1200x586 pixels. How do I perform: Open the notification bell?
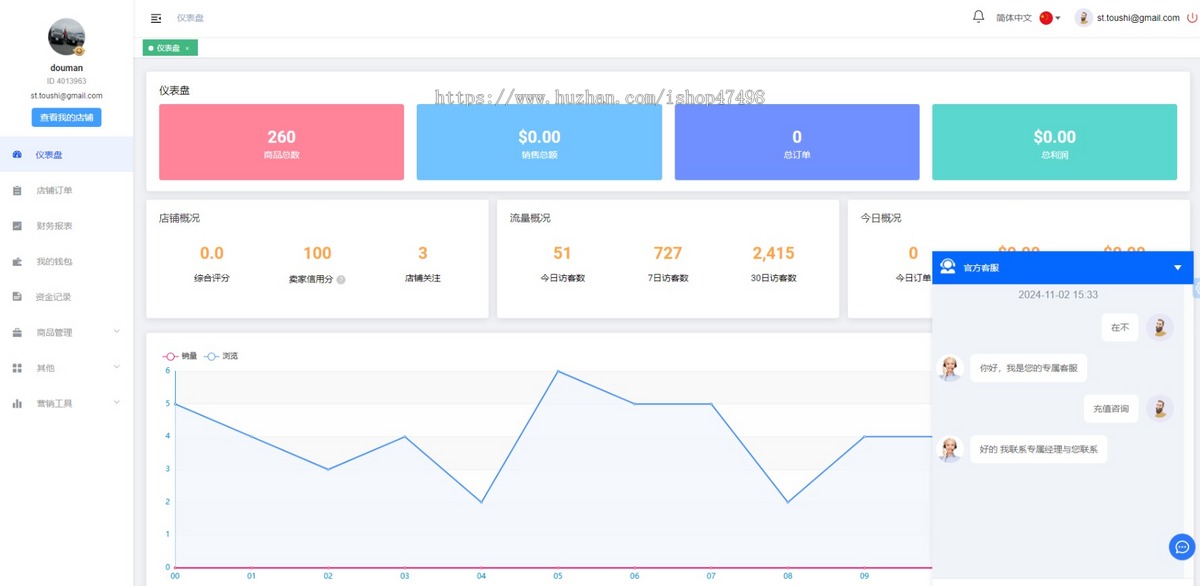(978, 17)
